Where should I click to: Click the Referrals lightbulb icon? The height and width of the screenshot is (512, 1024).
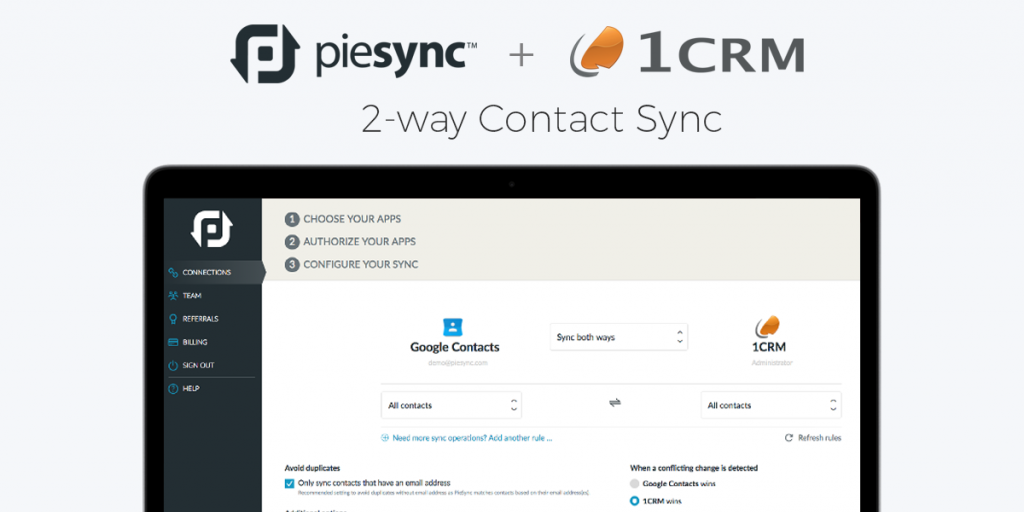click(173, 319)
